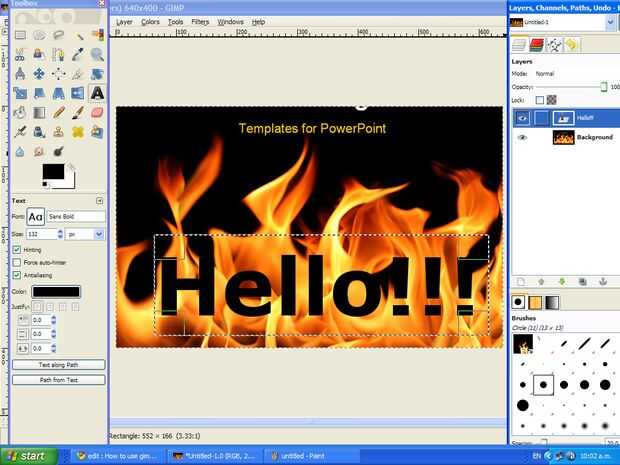
Task: Select the Measure compass tool
Action: [x=20, y=74]
